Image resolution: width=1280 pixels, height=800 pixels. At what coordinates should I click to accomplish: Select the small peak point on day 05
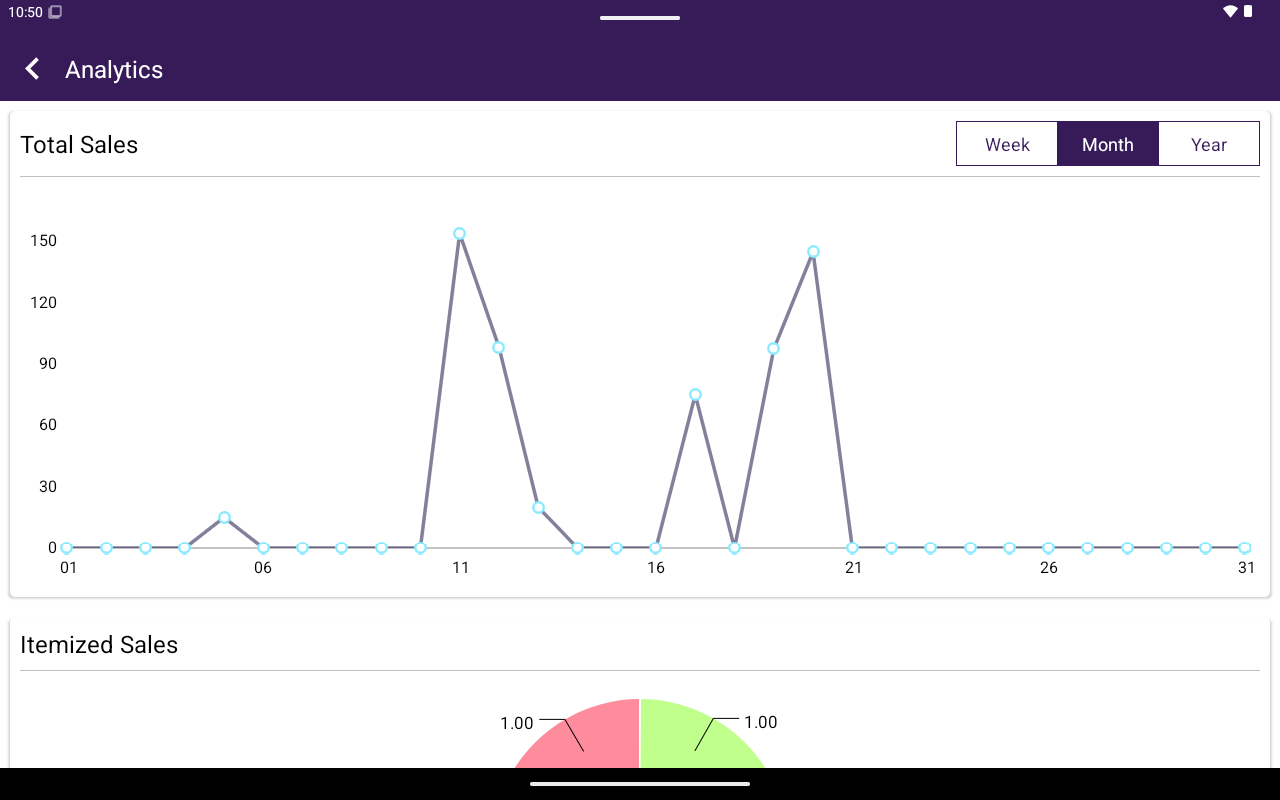(224, 517)
